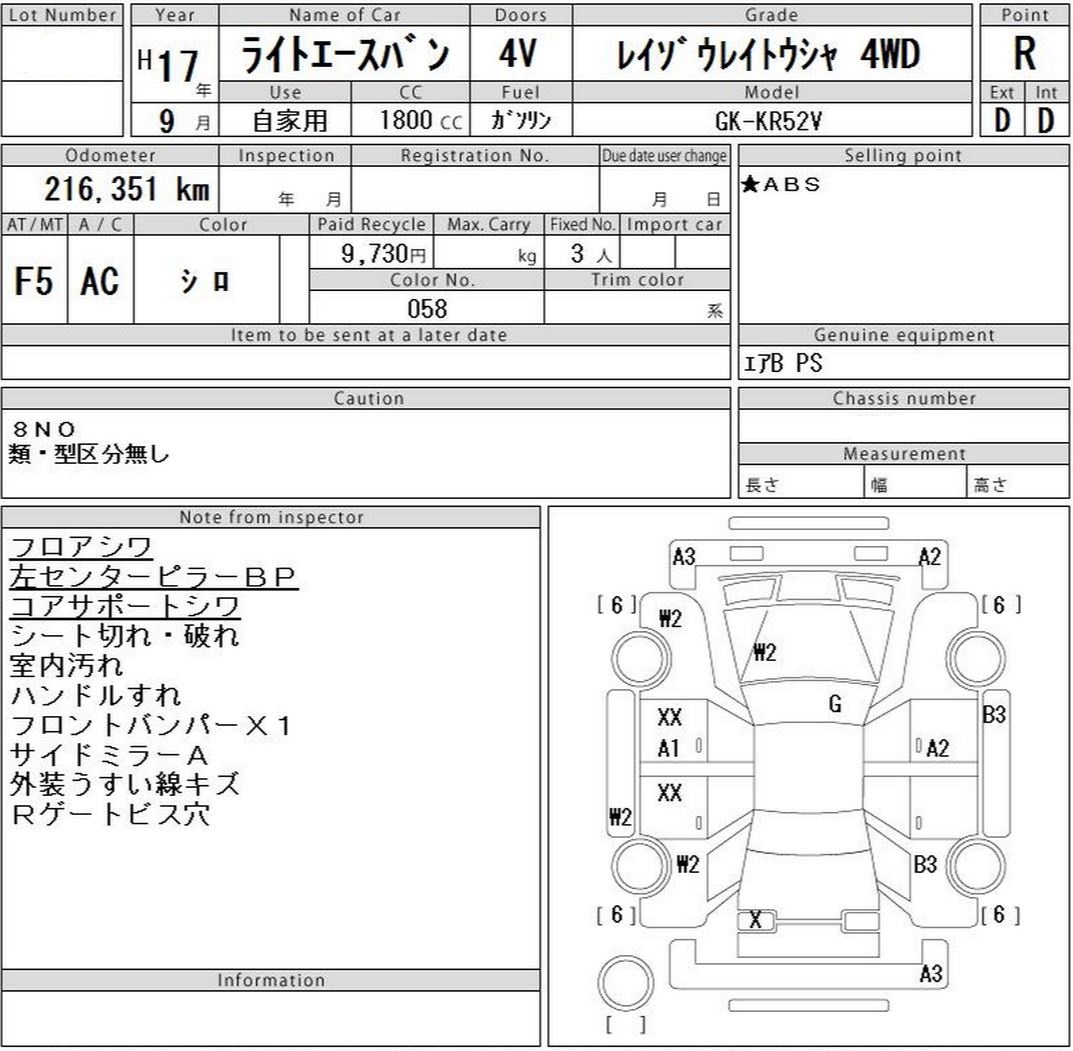Click the color number 058
Image resolution: width=1073 pixels, height=1051 pixels.
point(427,309)
